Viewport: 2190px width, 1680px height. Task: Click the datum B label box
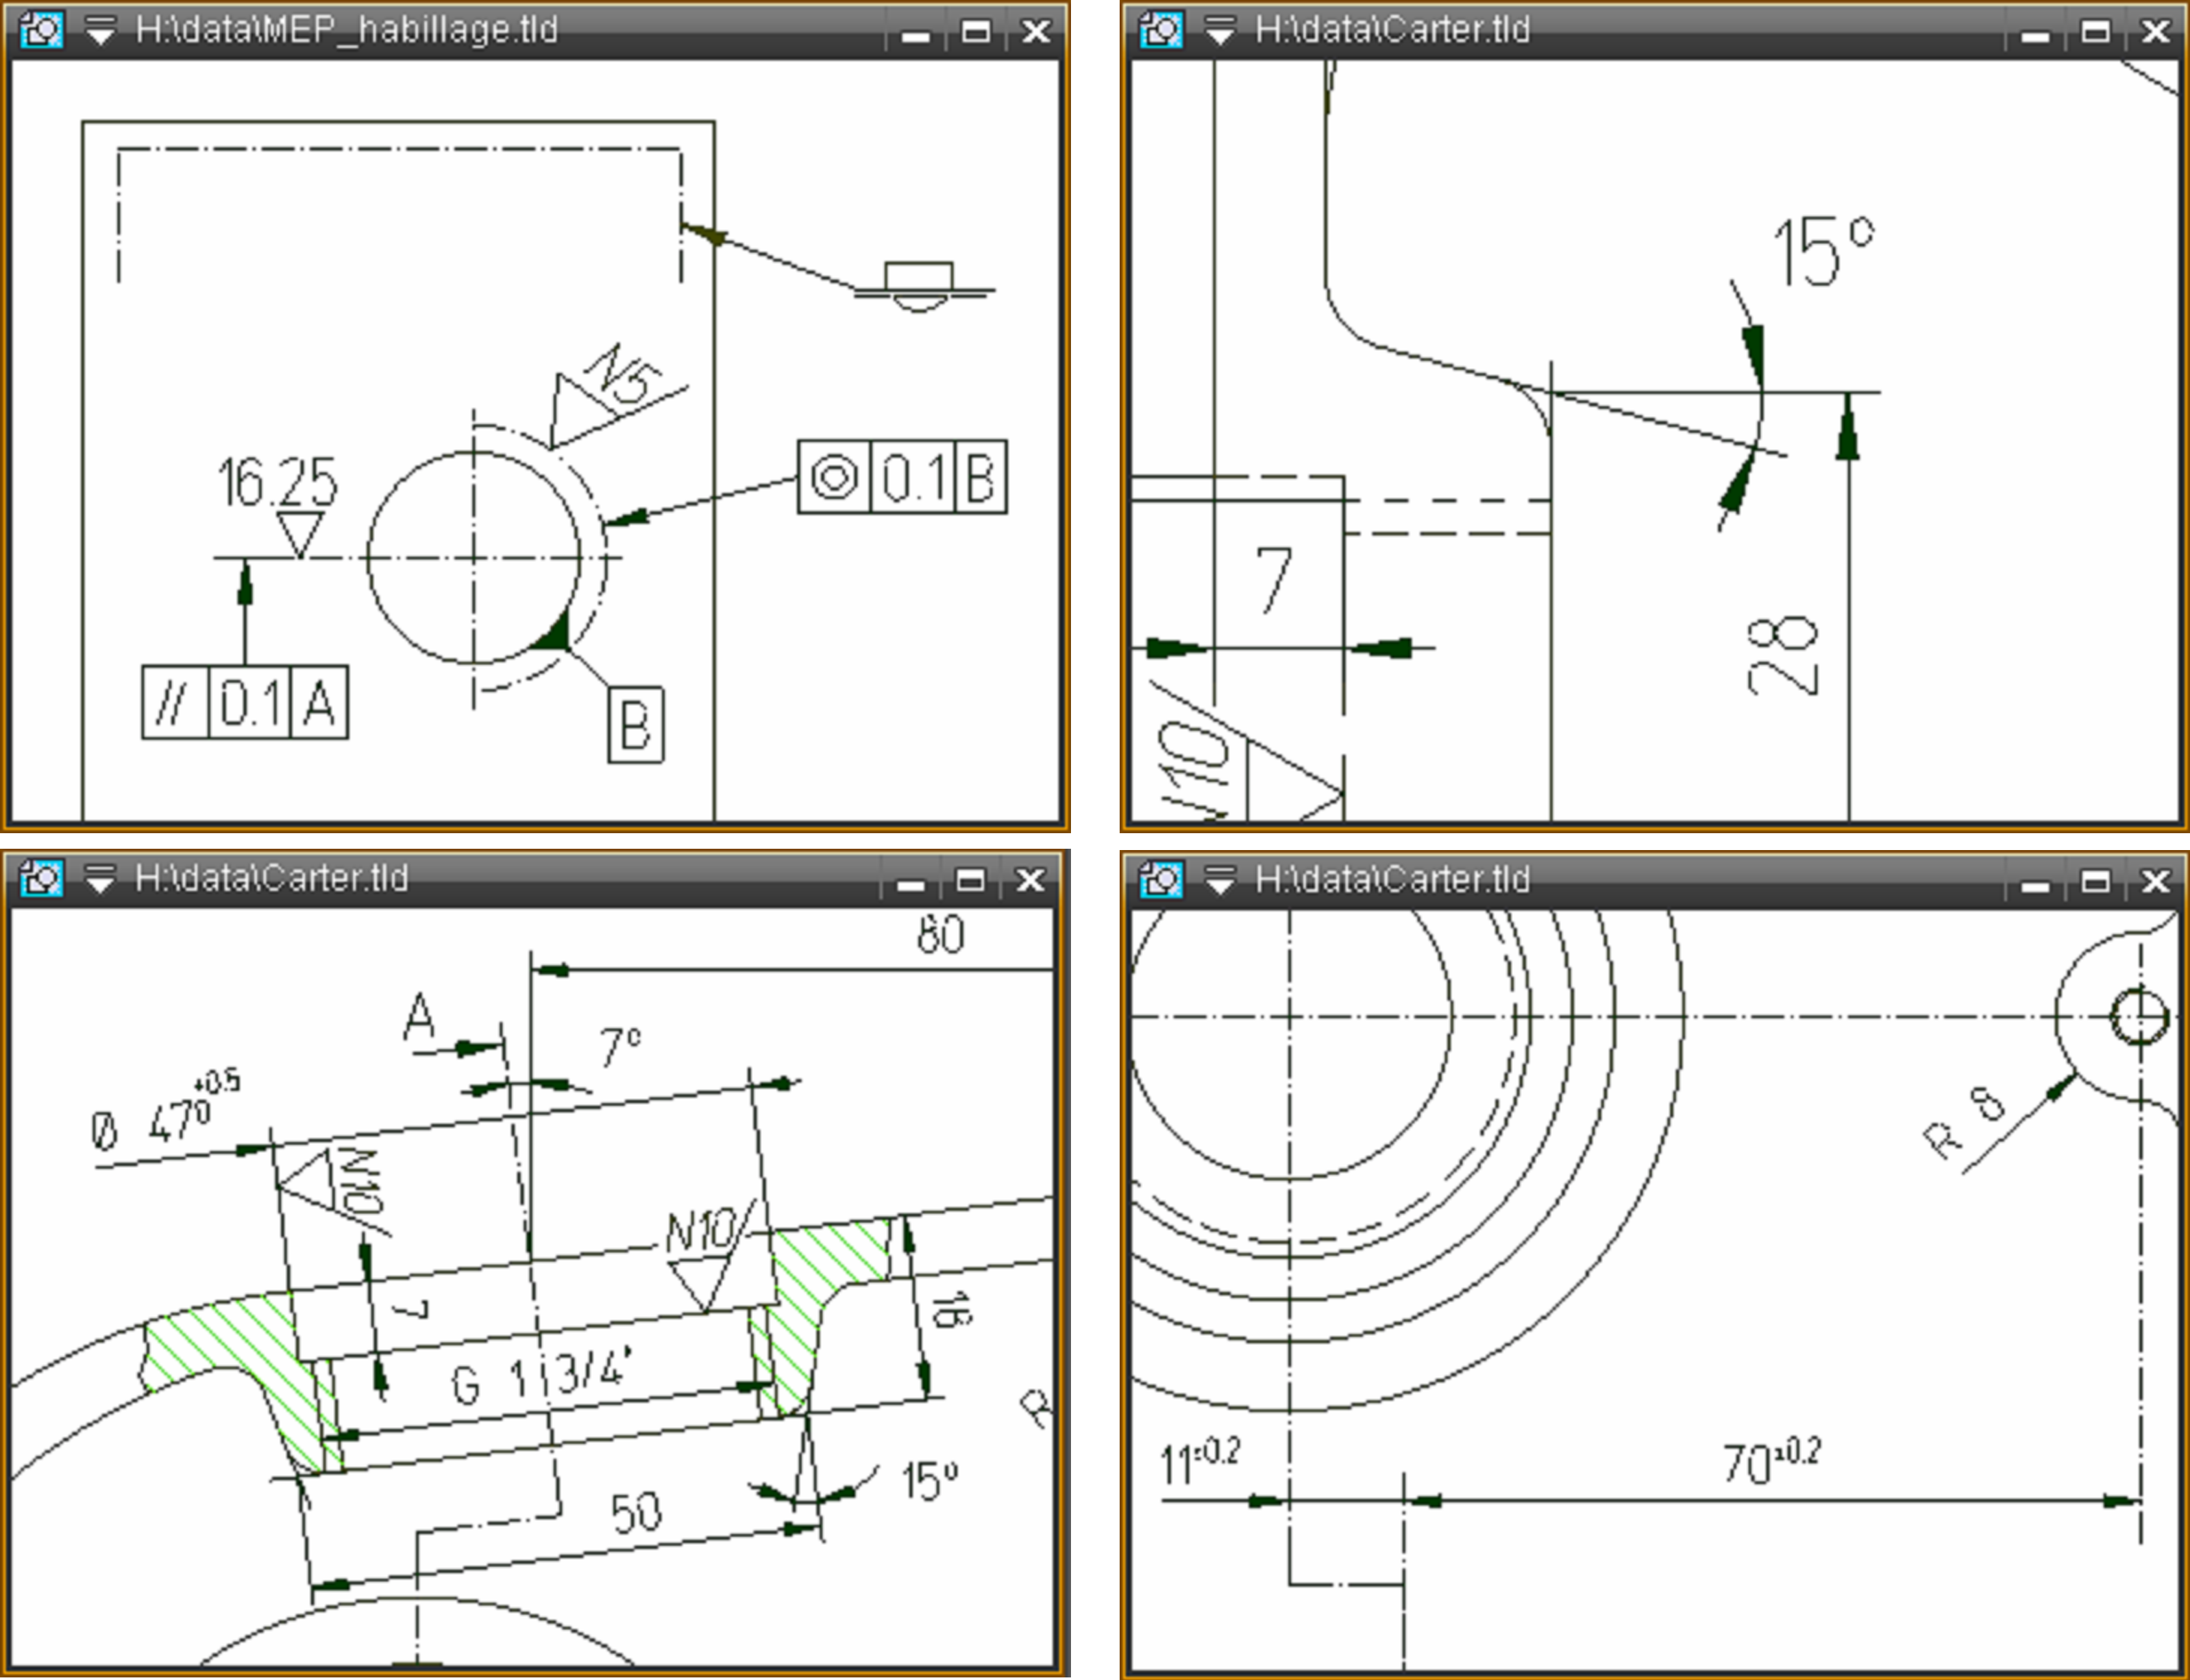pyautogui.click(x=636, y=725)
